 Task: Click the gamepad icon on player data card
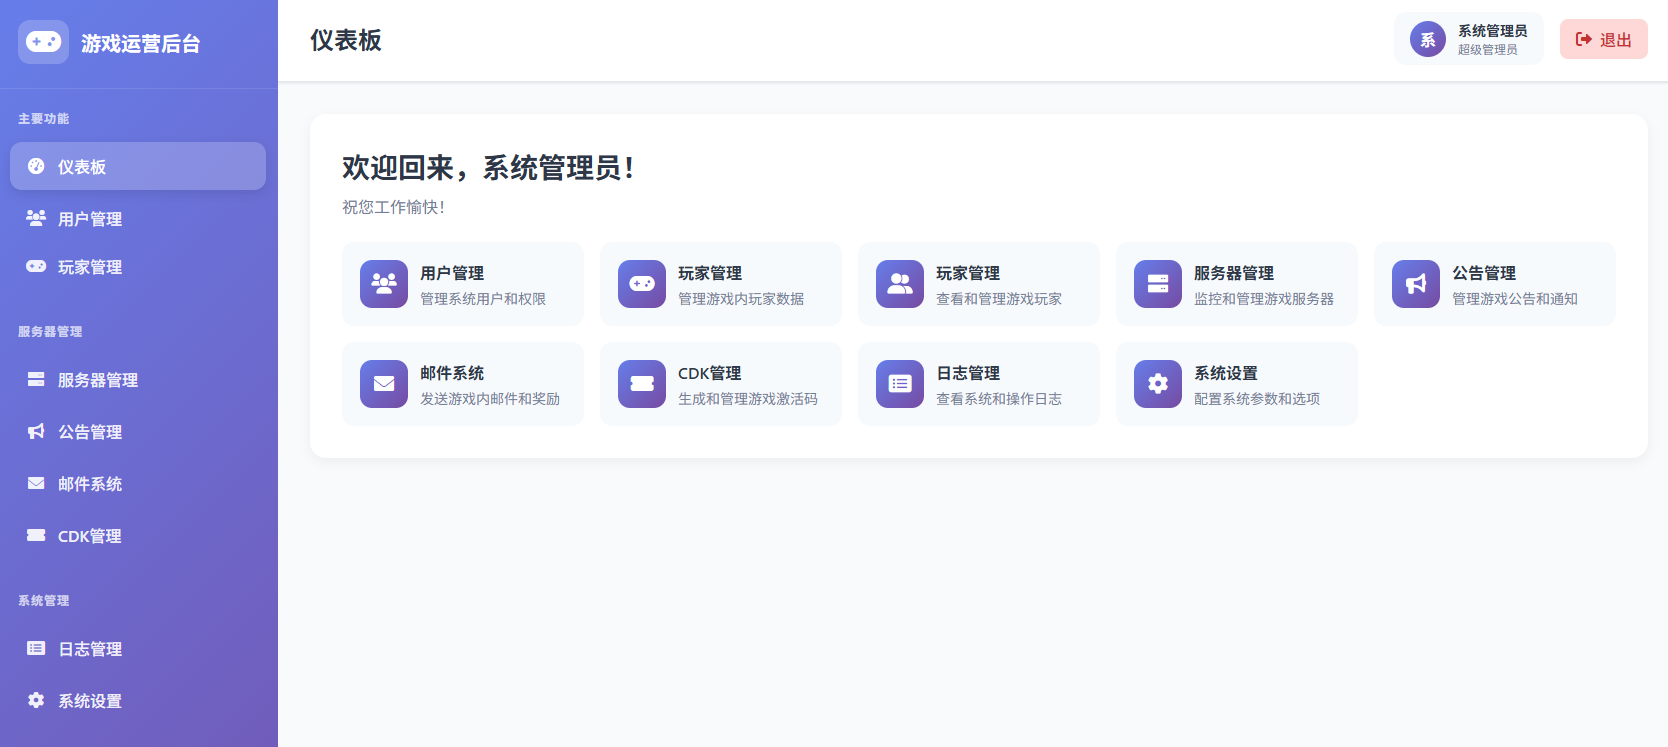[642, 284]
